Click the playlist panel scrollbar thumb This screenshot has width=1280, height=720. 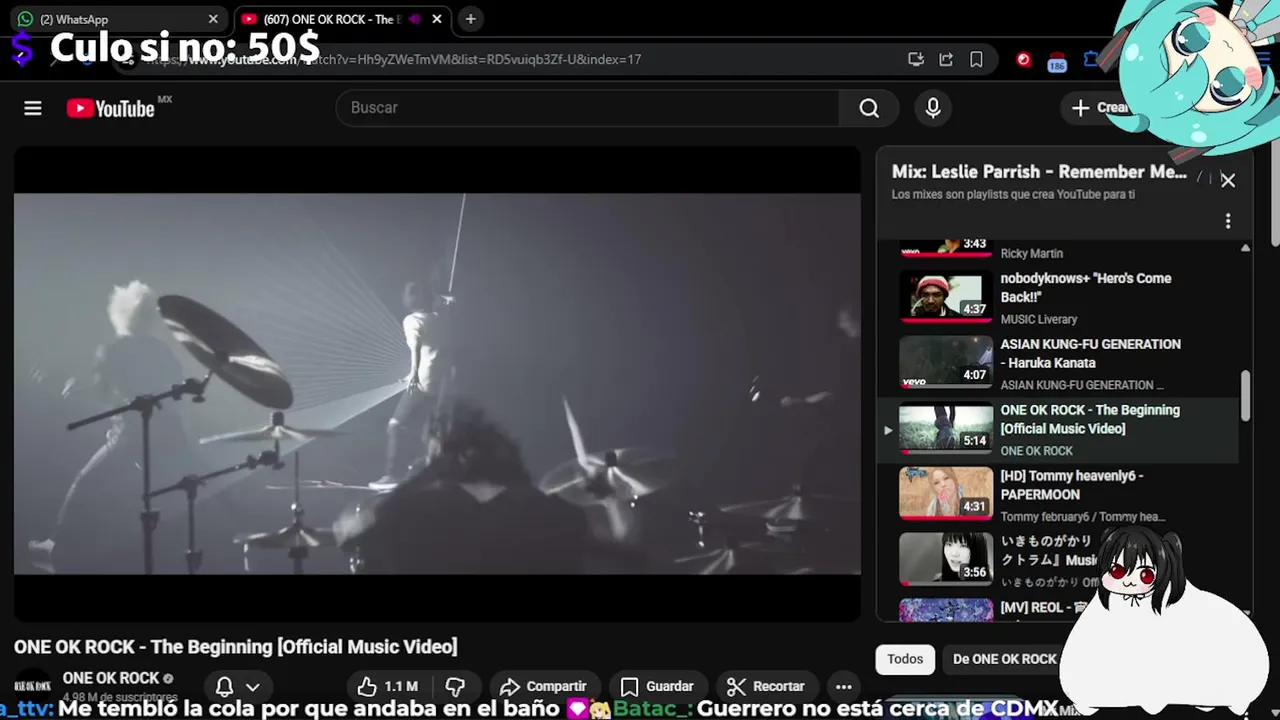(1245, 396)
